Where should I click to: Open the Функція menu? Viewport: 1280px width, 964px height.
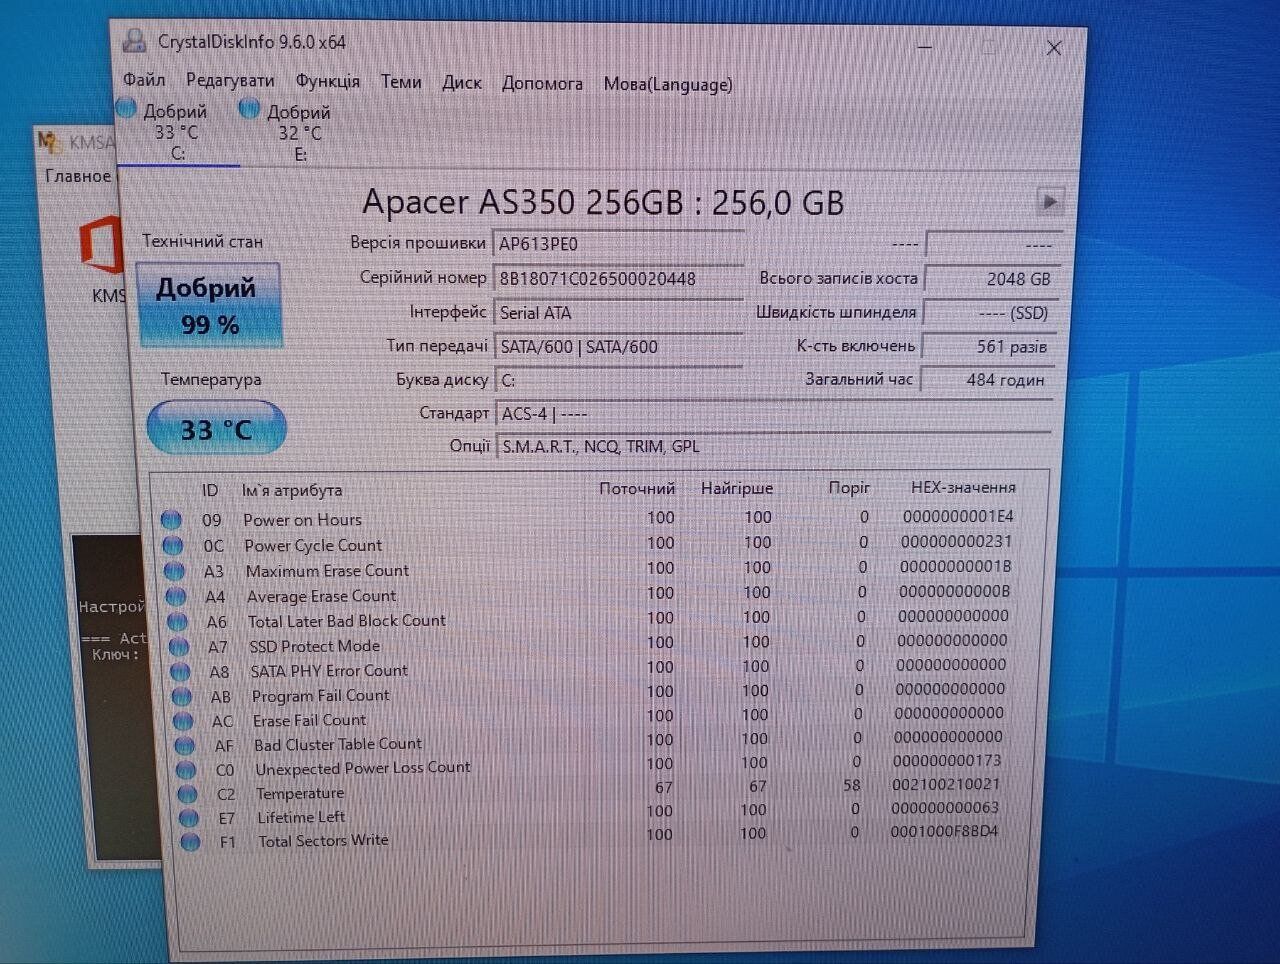(x=327, y=80)
